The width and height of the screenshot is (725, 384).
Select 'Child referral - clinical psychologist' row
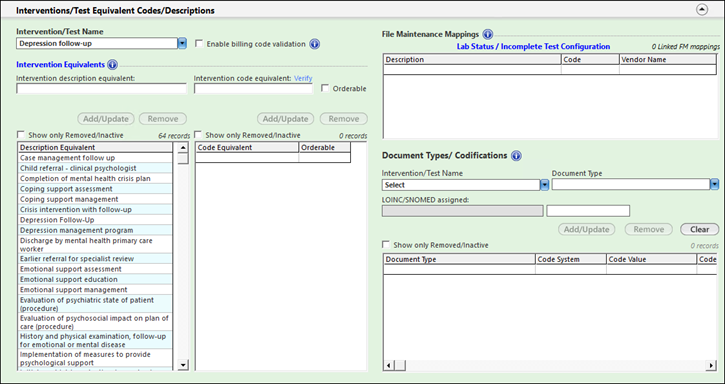pyautogui.click(x=95, y=168)
